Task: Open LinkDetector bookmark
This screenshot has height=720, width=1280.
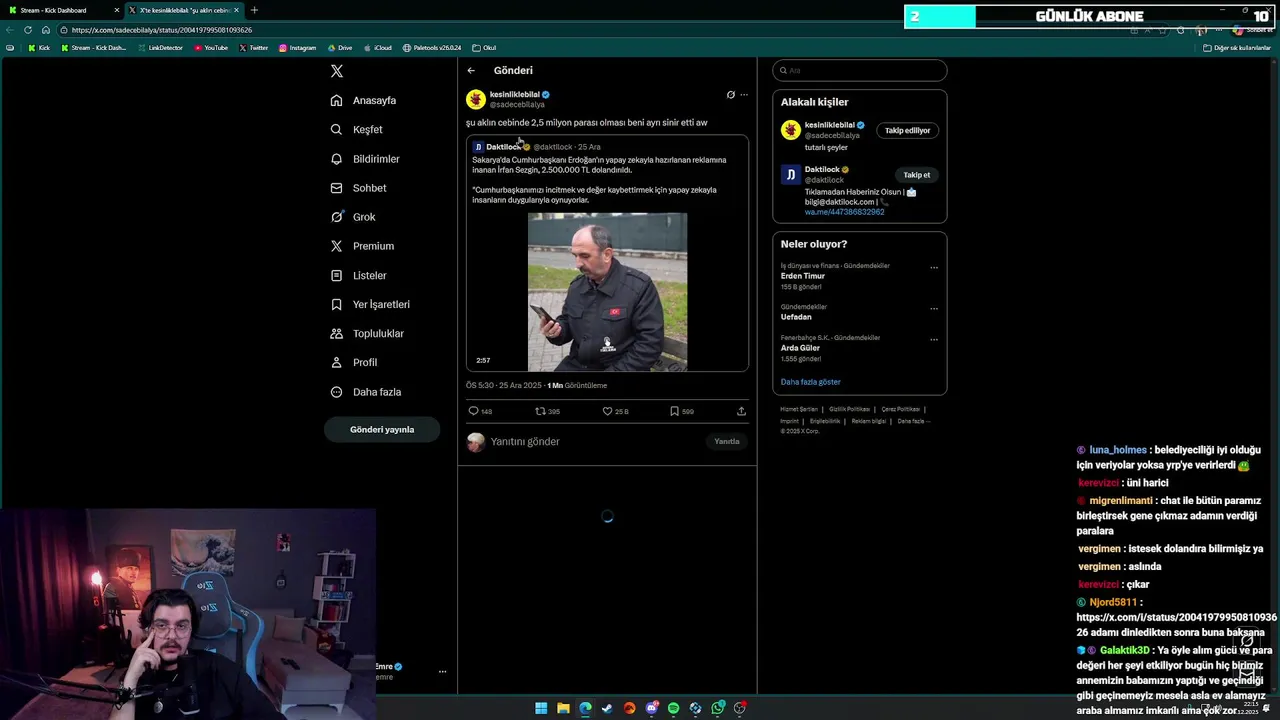Action: point(159,48)
